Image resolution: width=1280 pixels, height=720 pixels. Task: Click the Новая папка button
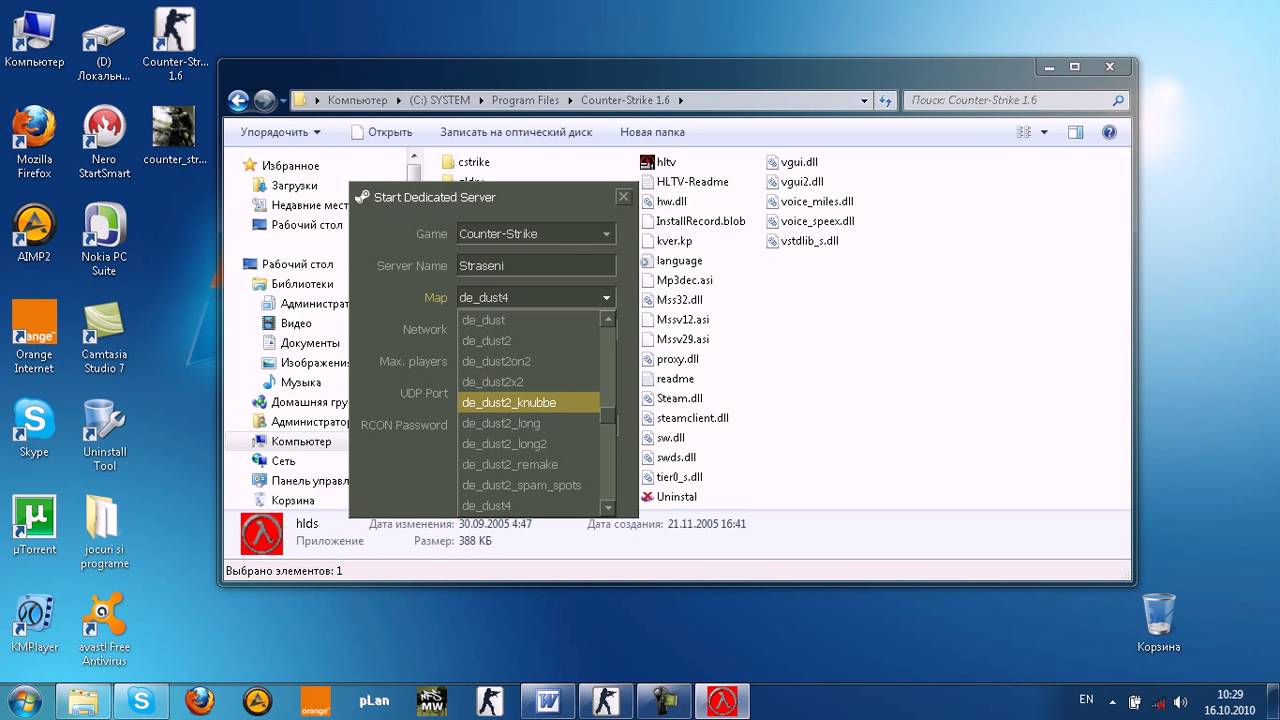coord(652,132)
